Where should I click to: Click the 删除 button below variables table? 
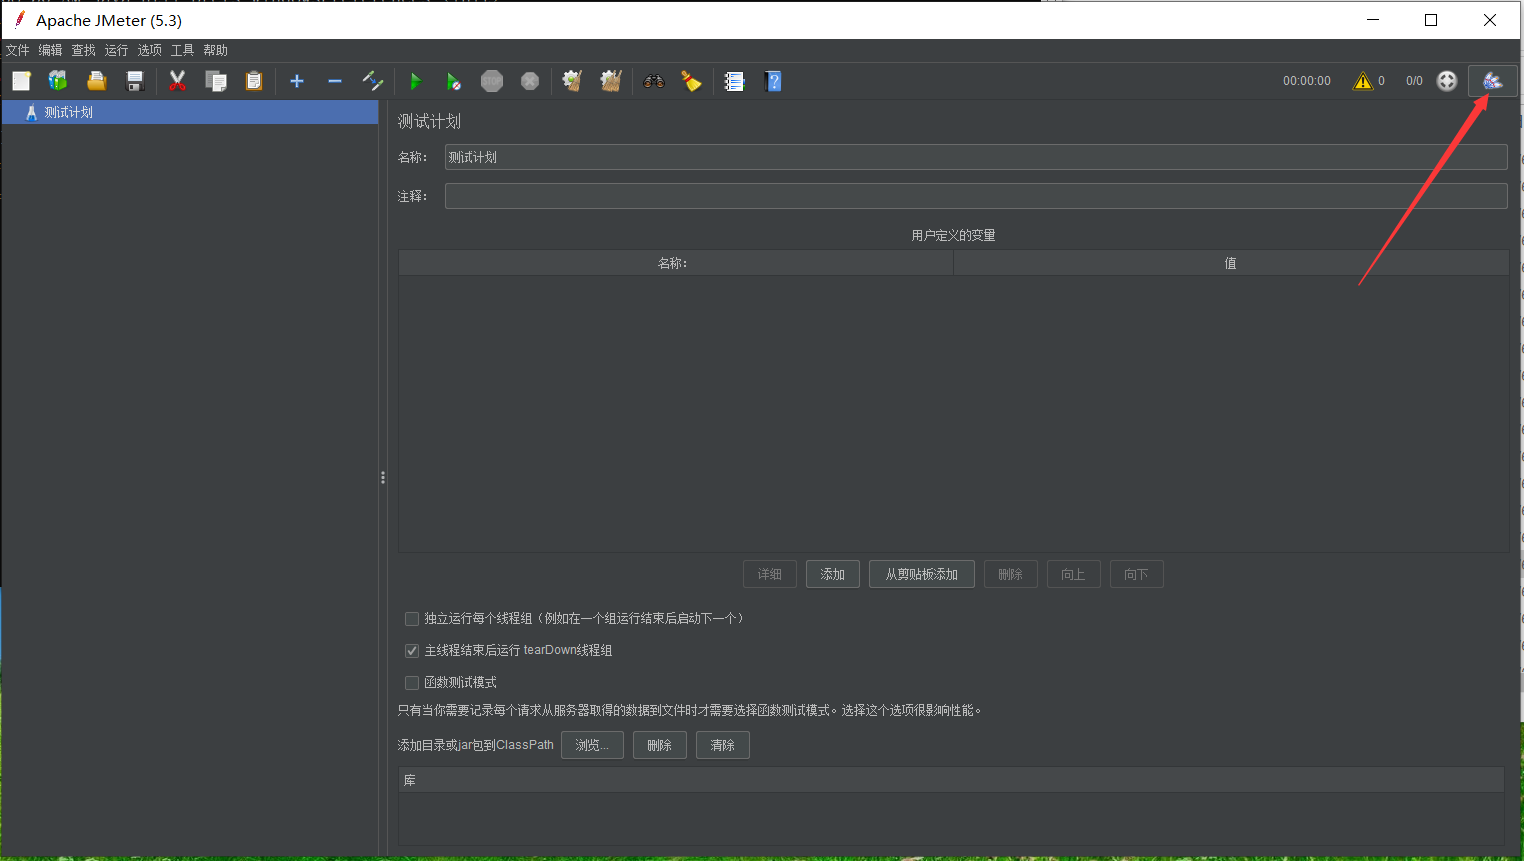click(x=1011, y=574)
